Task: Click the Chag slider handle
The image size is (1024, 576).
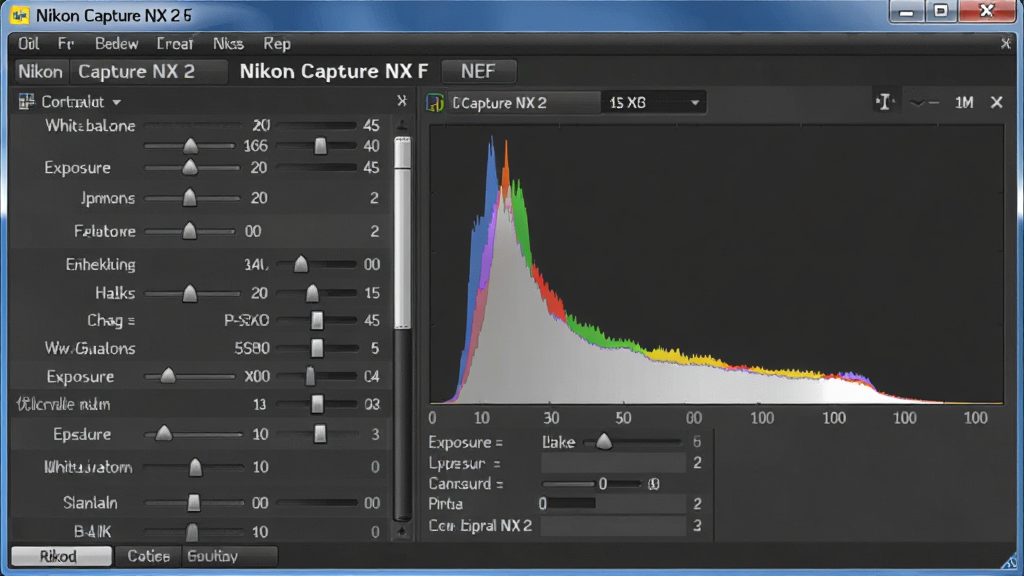Action: coord(317,321)
